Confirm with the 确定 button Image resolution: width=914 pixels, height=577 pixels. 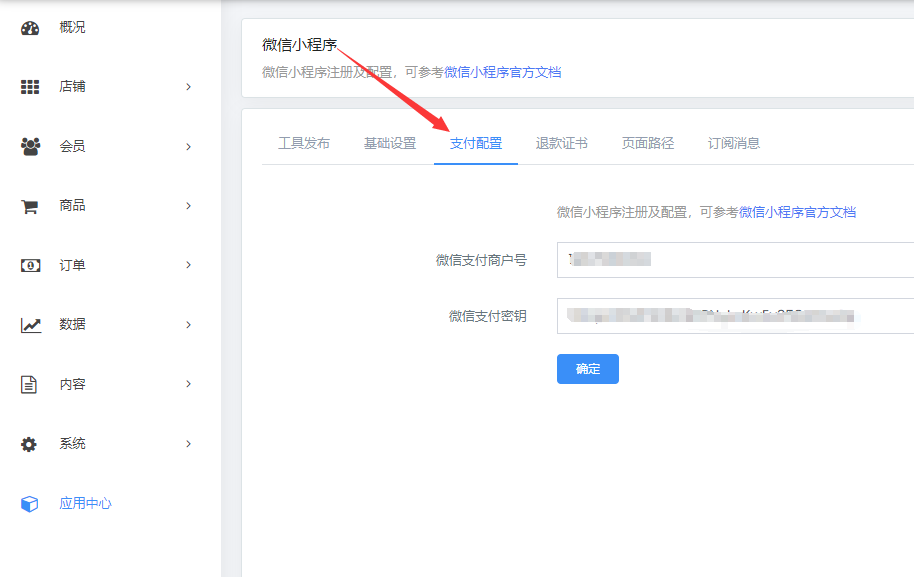click(588, 369)
